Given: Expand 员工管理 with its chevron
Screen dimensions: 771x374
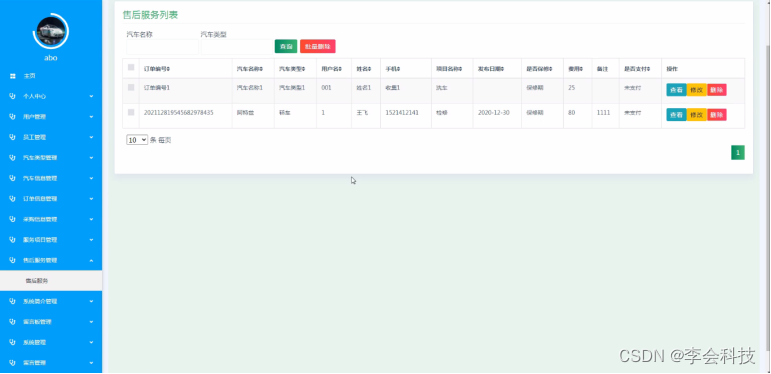Looking at the screenshot, I should click(91, 137).
